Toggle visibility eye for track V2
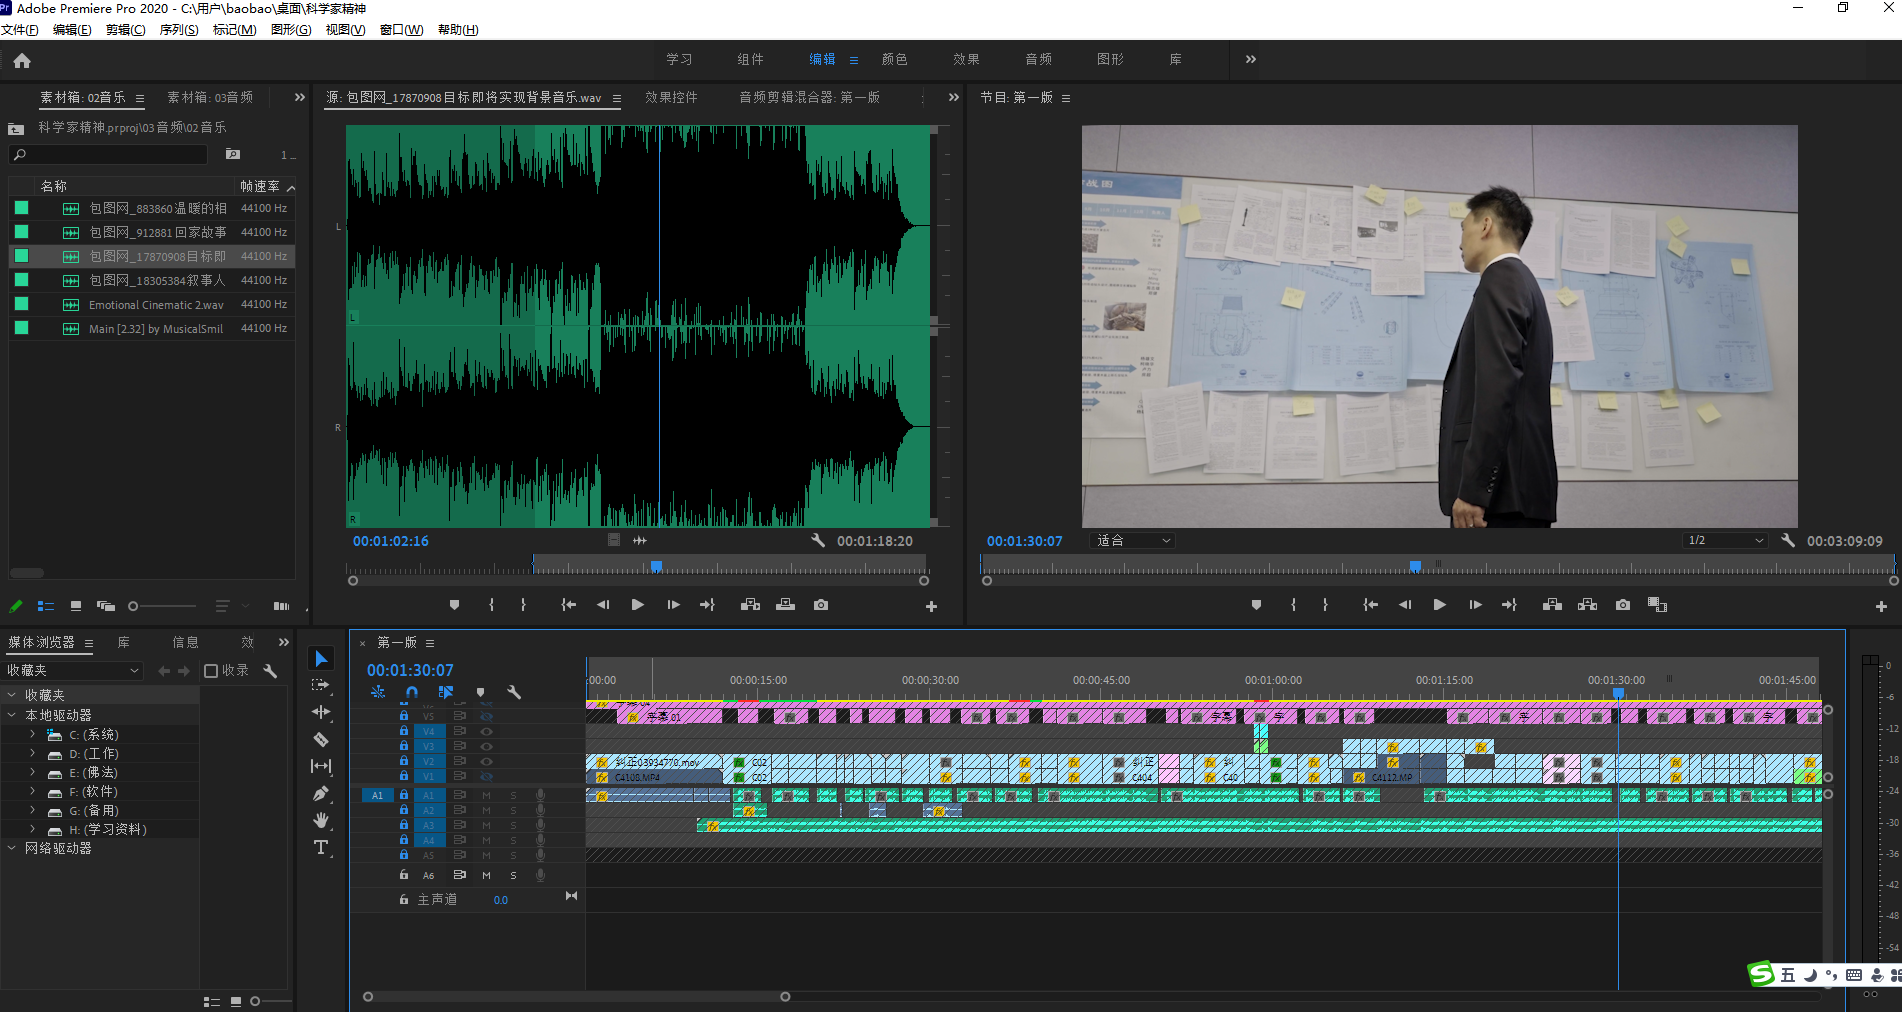Viewport: 1902px width, 1012px height. tap(487, 761)
